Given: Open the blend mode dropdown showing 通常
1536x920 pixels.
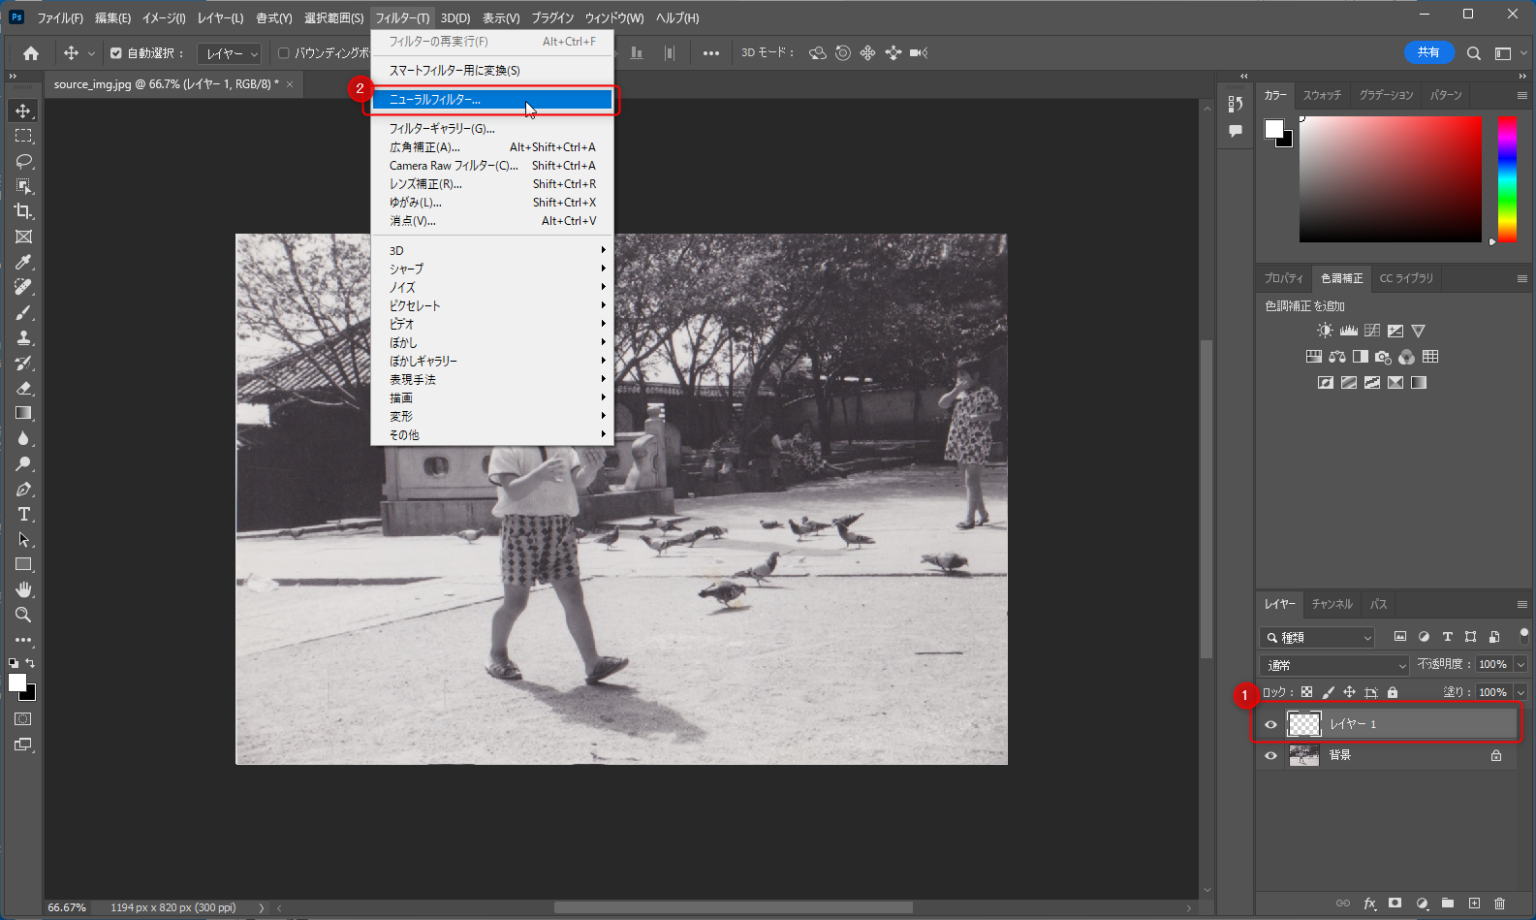Looking at the screenshot, I should [1333, 664].
